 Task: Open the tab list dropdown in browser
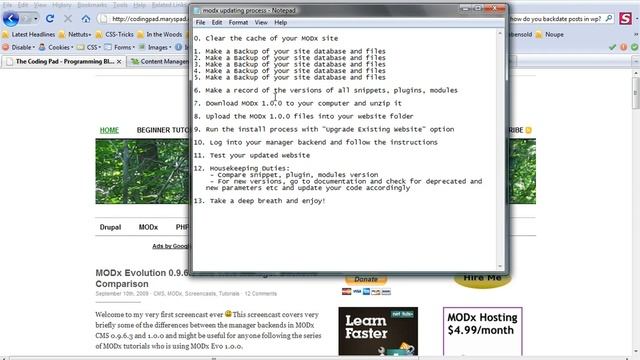coord(636,61)
